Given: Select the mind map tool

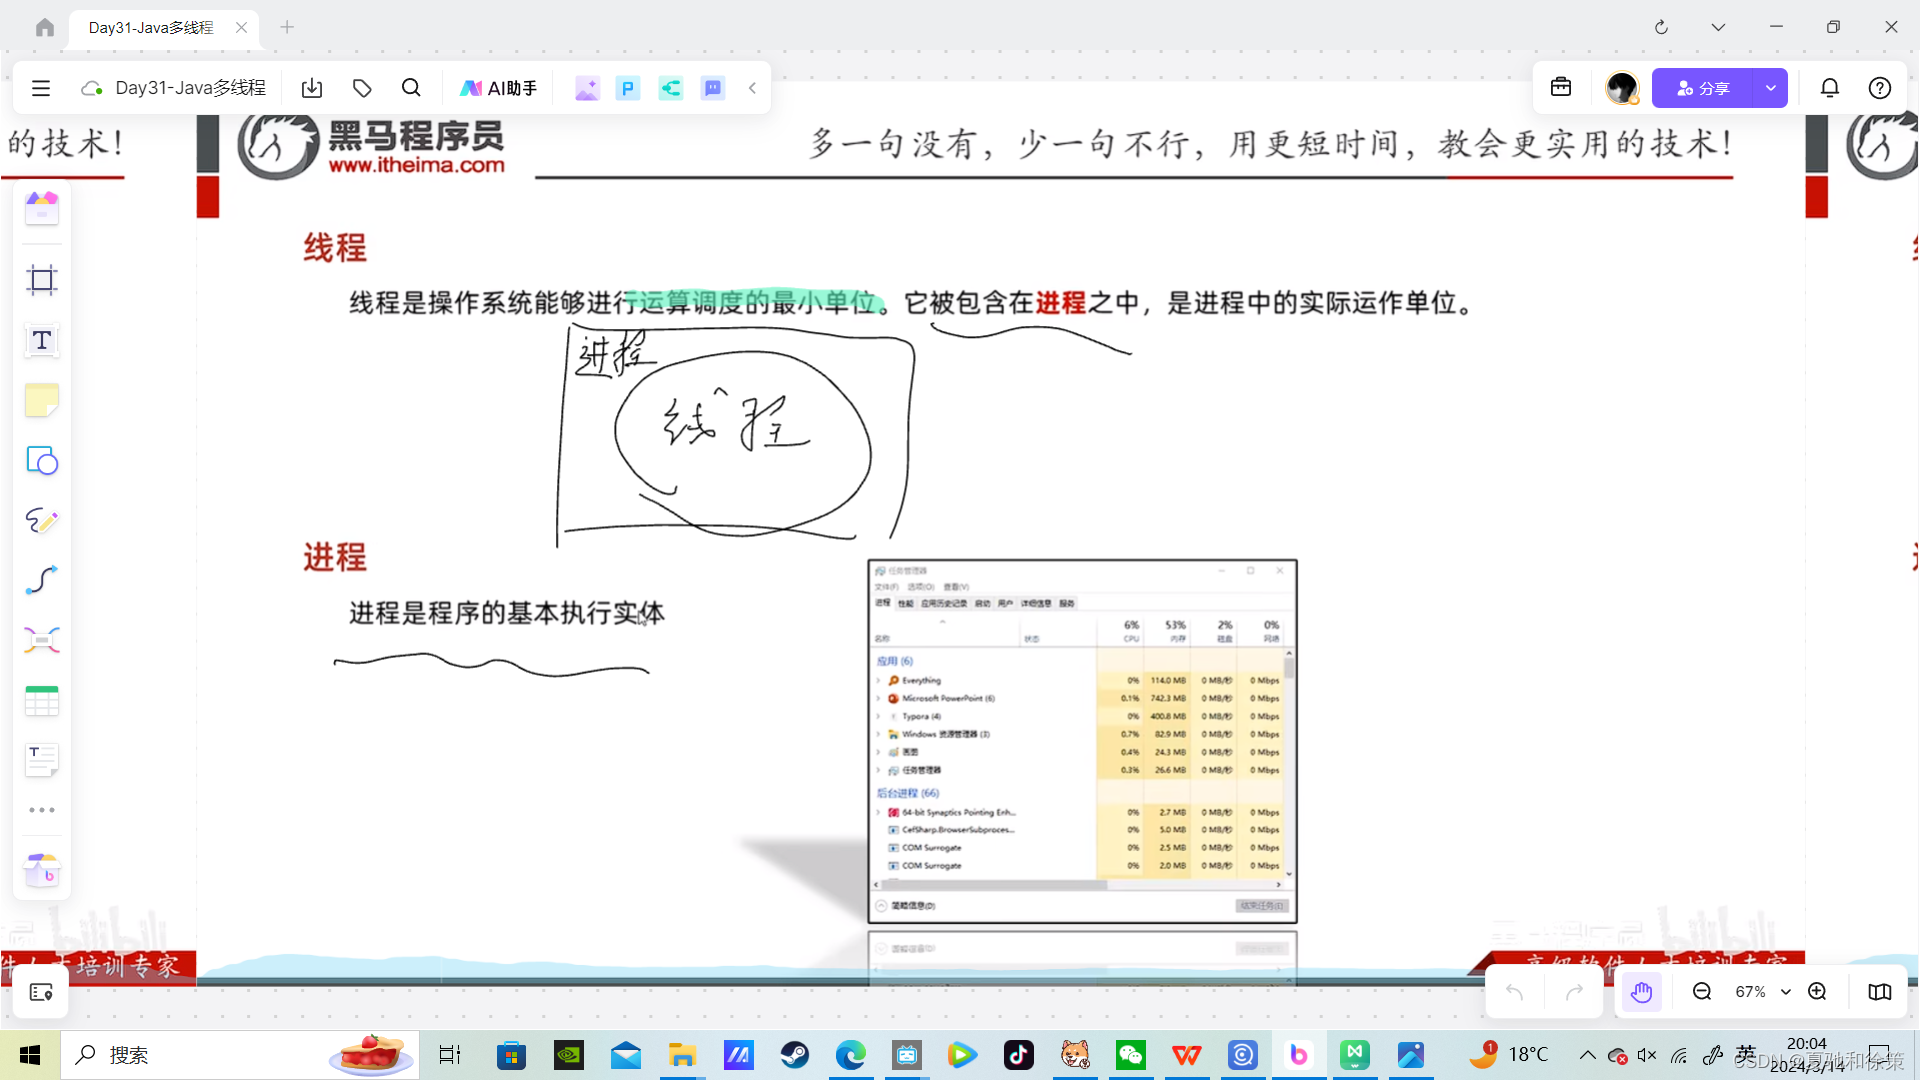Looking at the screenshot, I should pyautogui.click(x=42, y=641).
